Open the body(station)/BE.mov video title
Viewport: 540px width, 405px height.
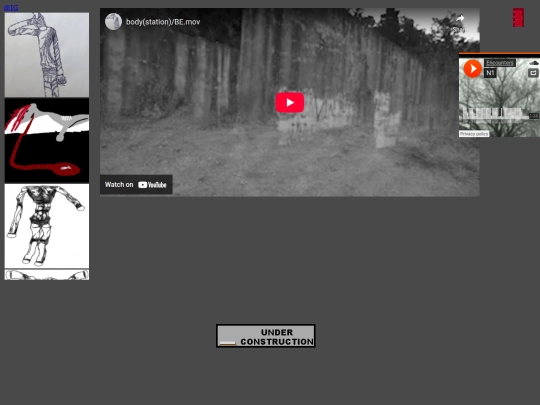click(163, 22)
